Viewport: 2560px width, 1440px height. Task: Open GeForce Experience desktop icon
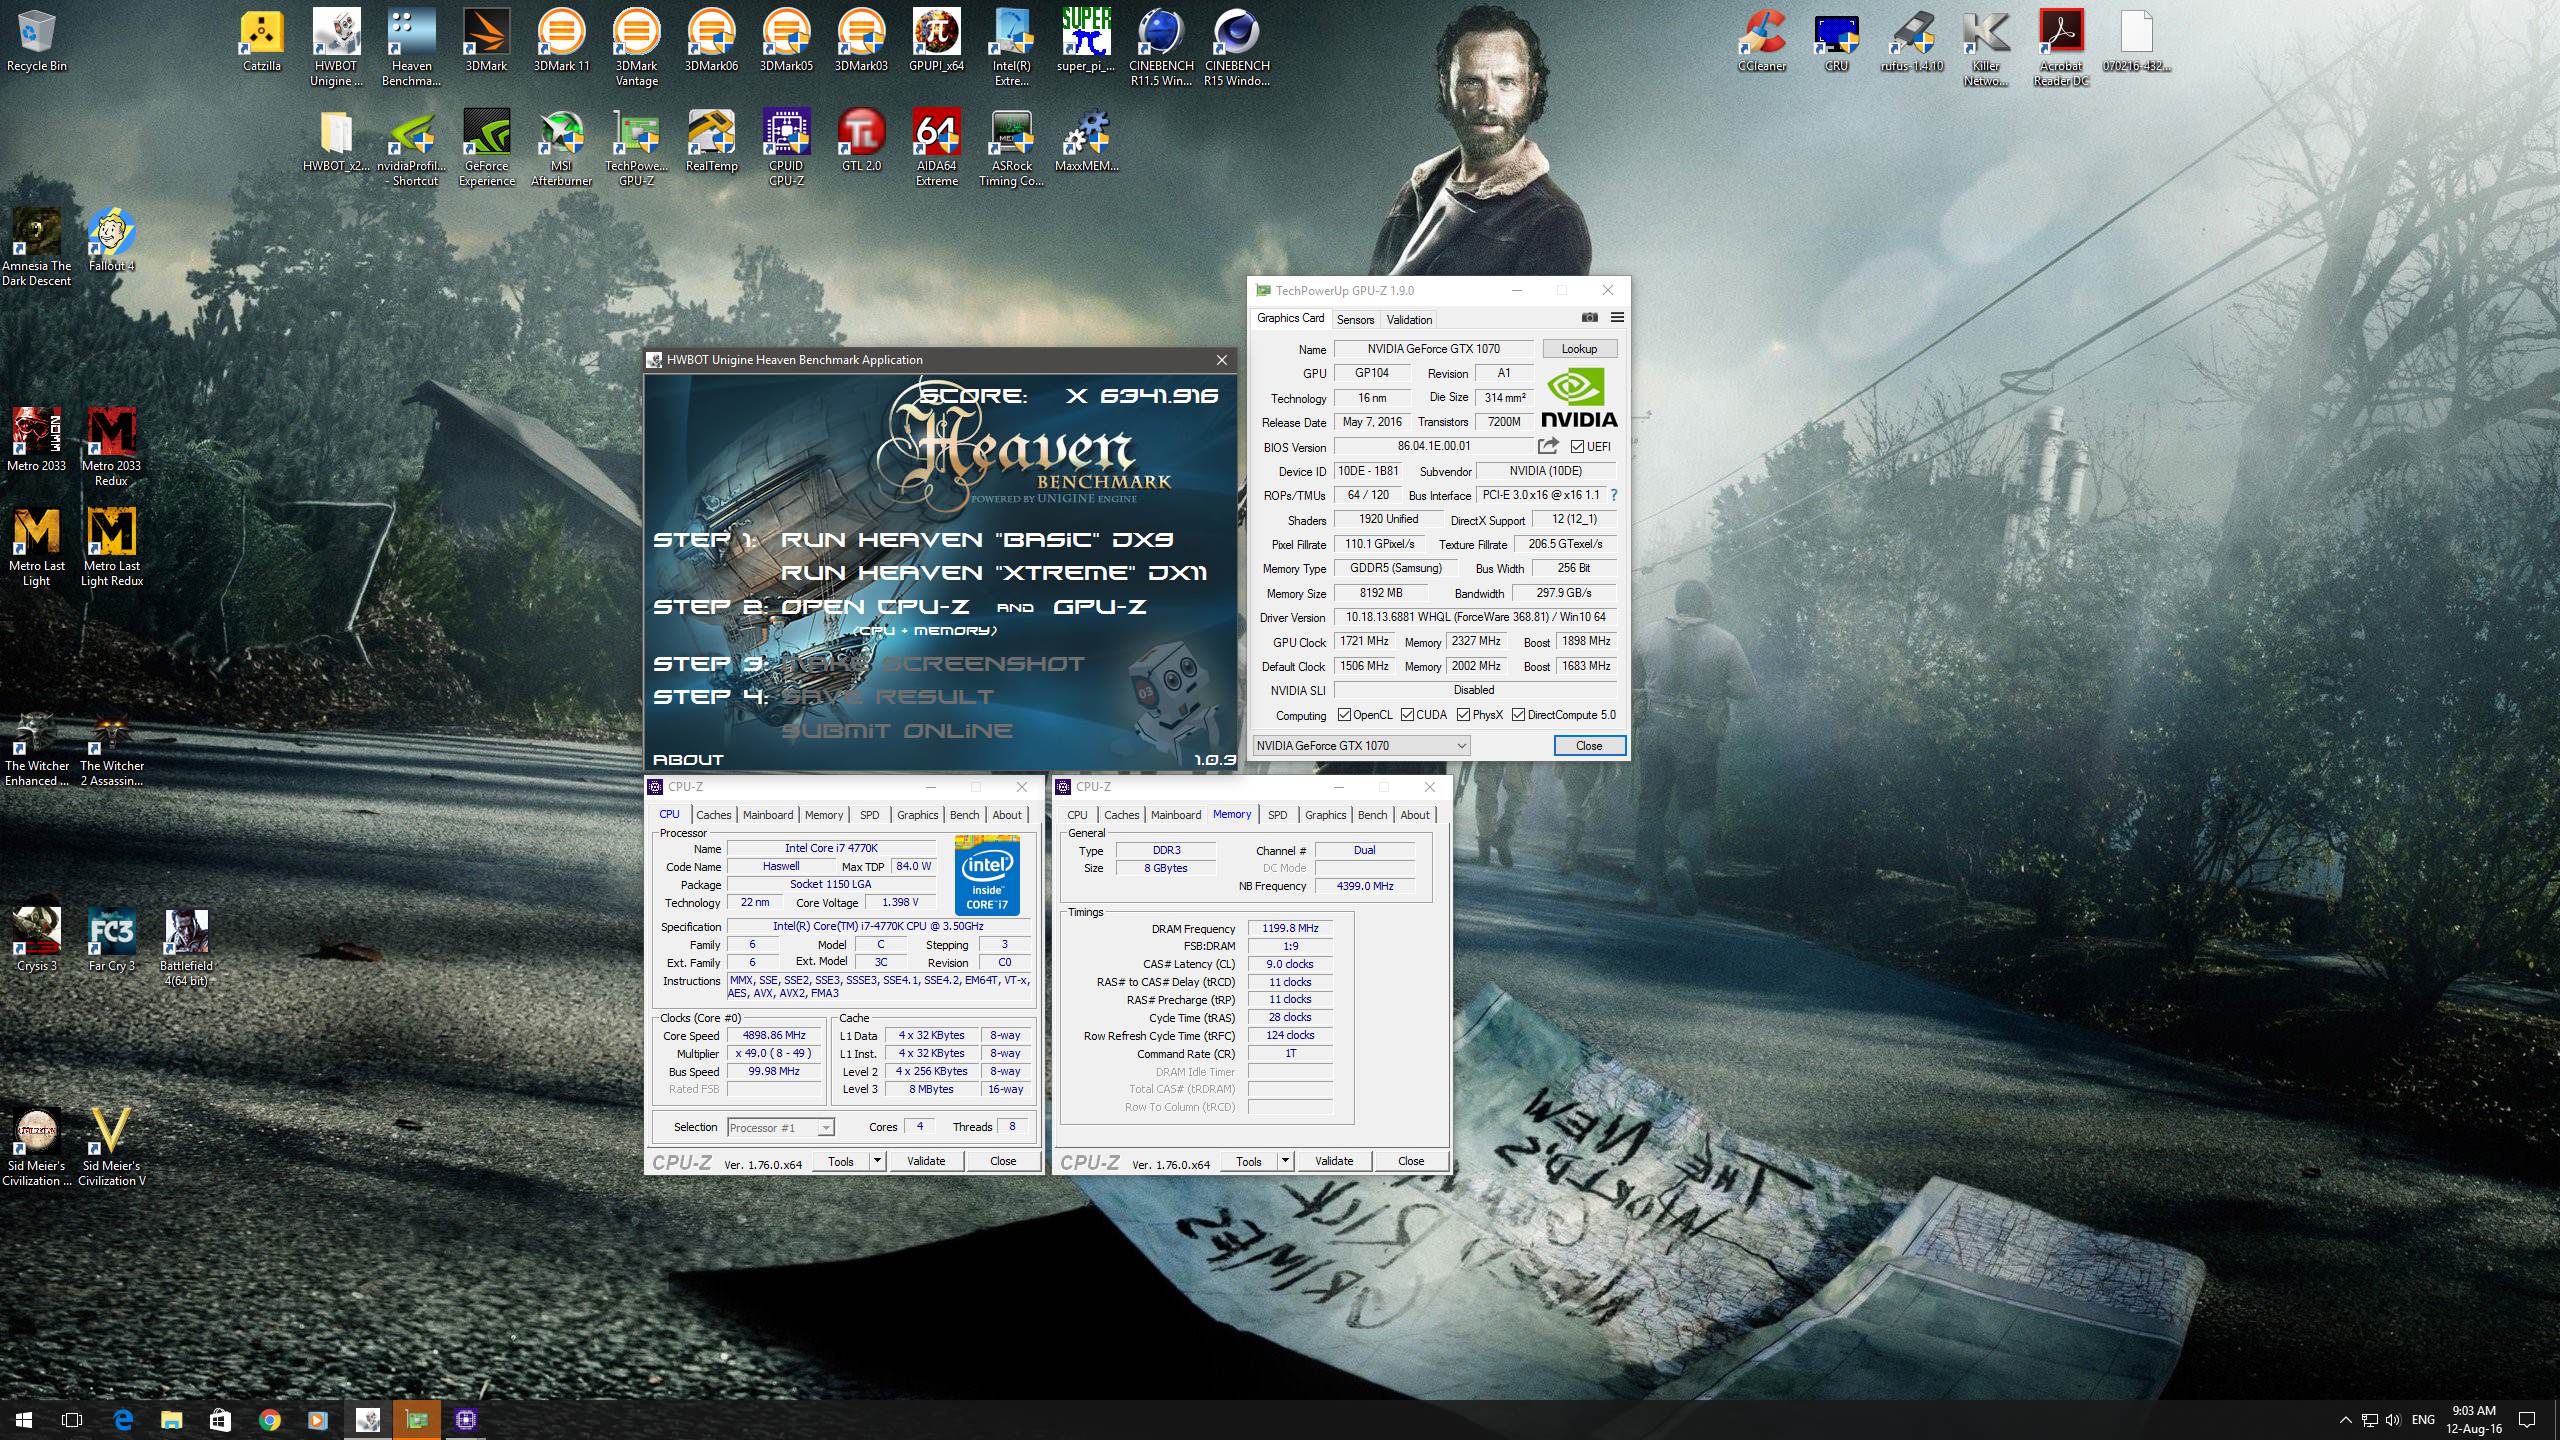486,148
